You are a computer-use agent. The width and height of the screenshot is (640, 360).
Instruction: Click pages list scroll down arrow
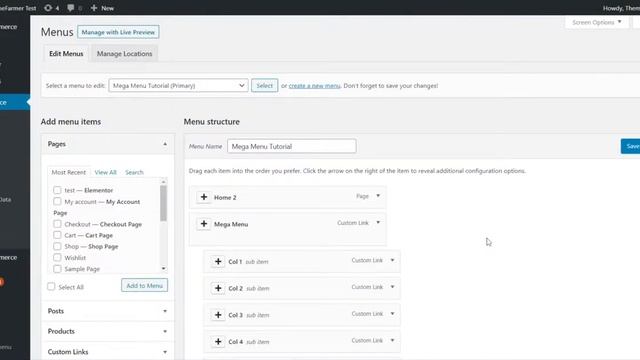click(x=163, y=269)
